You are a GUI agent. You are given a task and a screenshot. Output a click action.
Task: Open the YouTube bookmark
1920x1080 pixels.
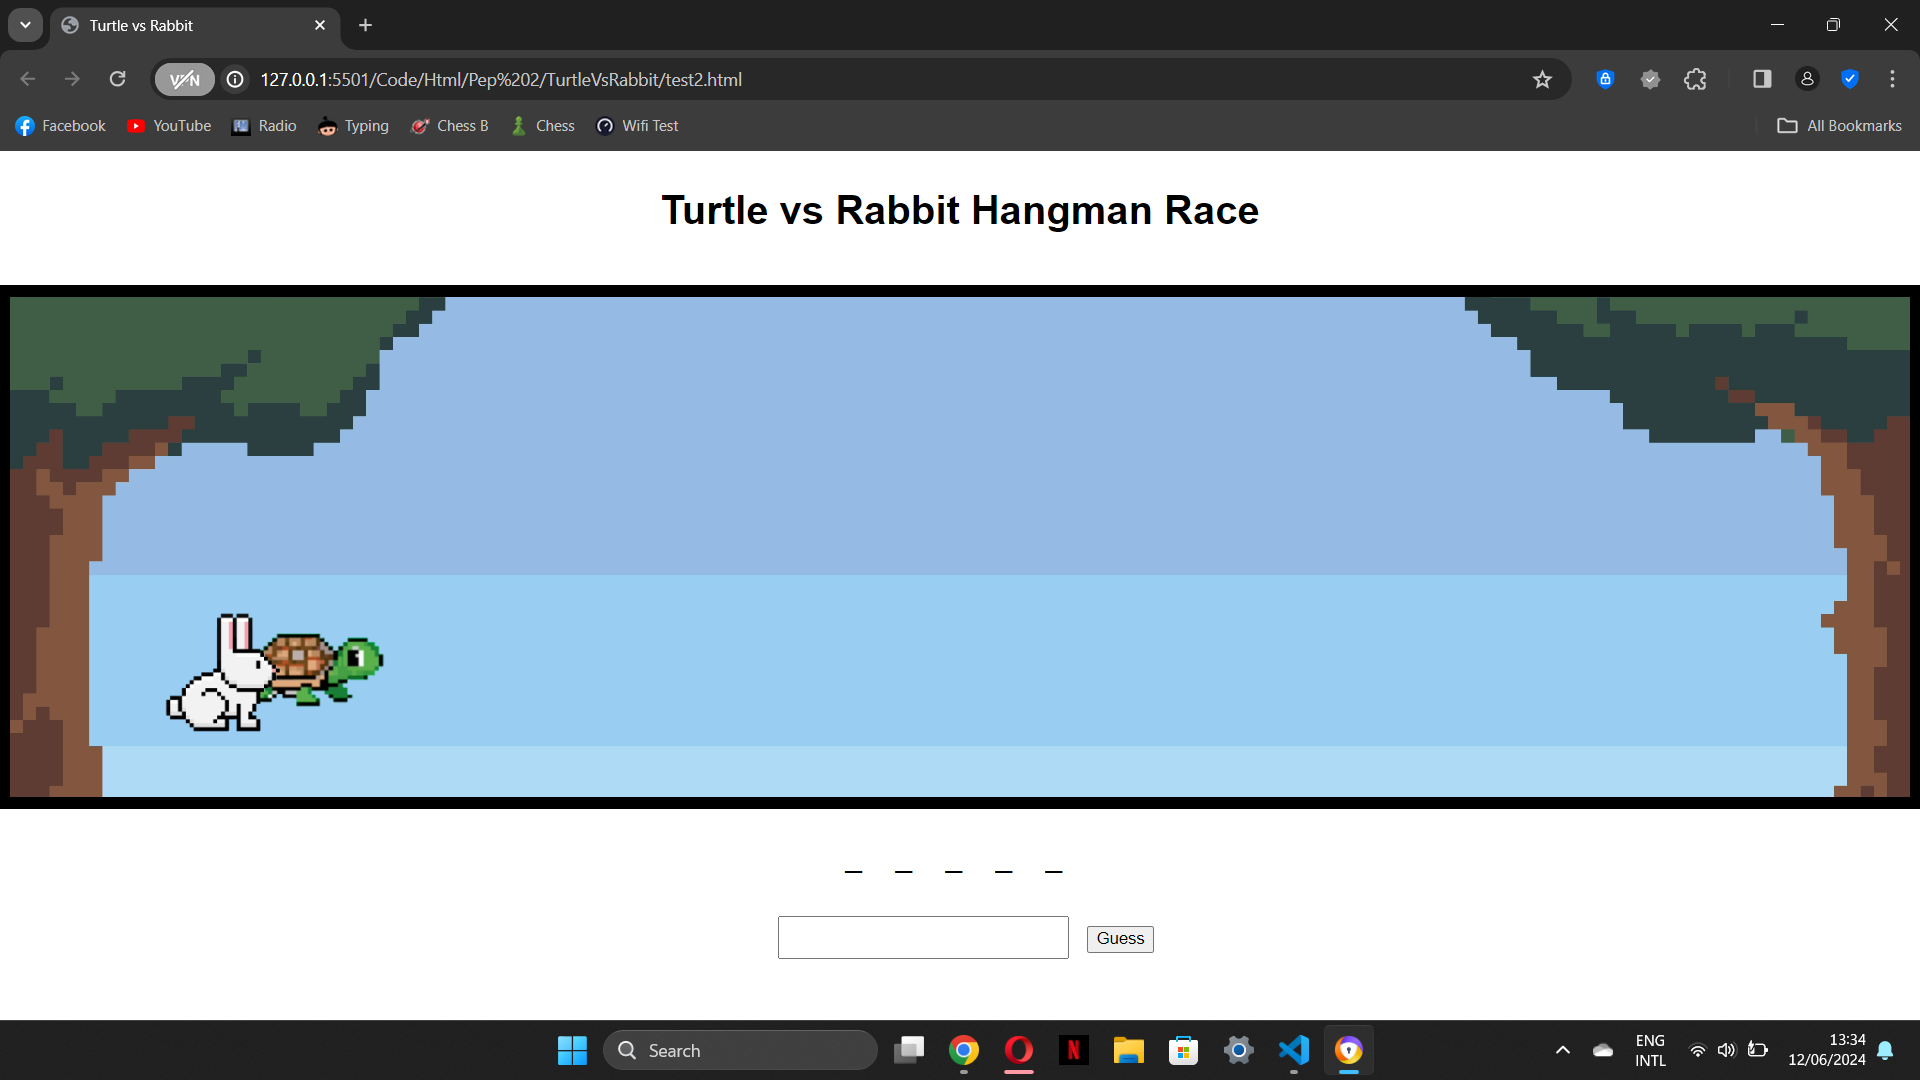pyautogui.click(x=169, y=126)
